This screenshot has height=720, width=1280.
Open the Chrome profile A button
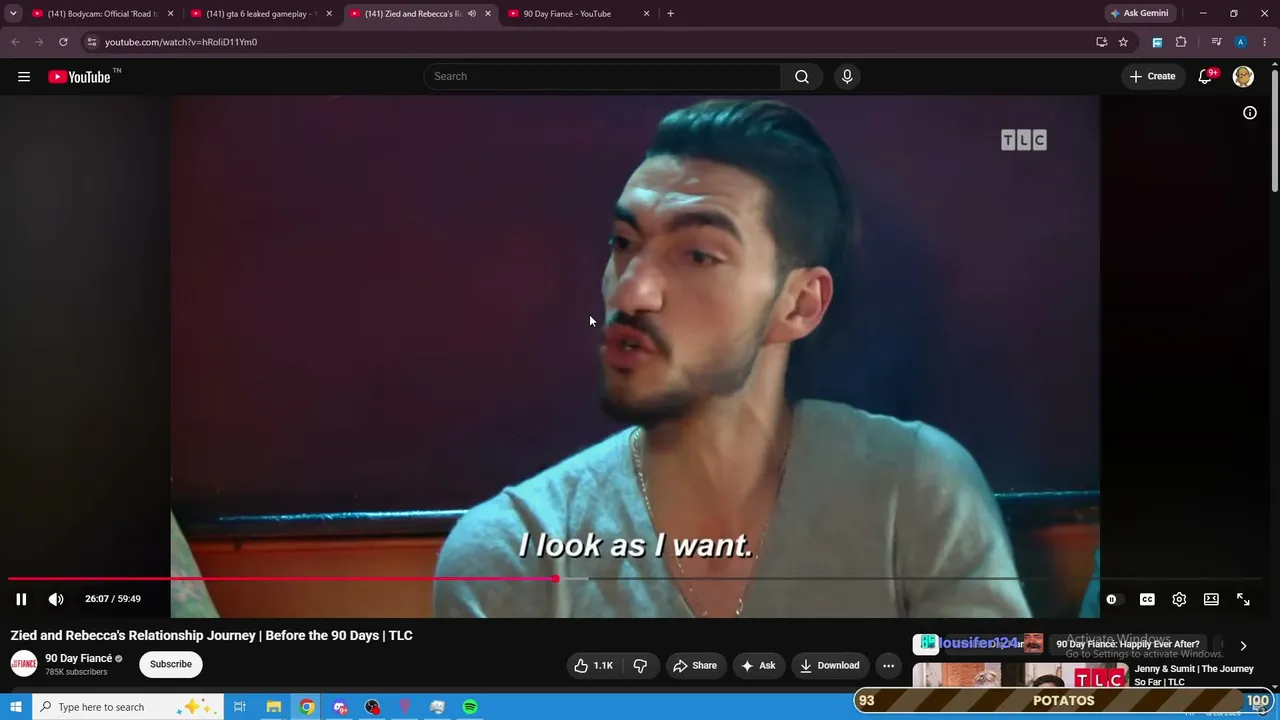[x=1241, y=42]
